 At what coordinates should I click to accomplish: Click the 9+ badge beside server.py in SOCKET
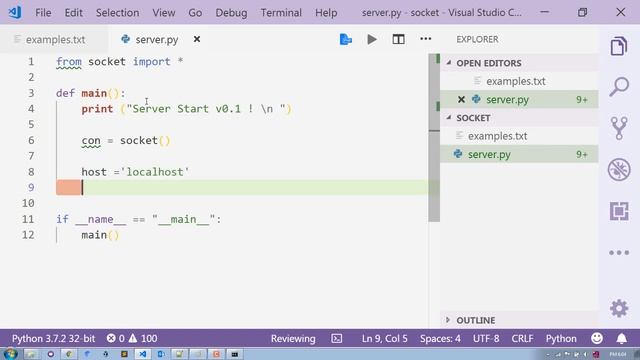(x=582, y=154)
